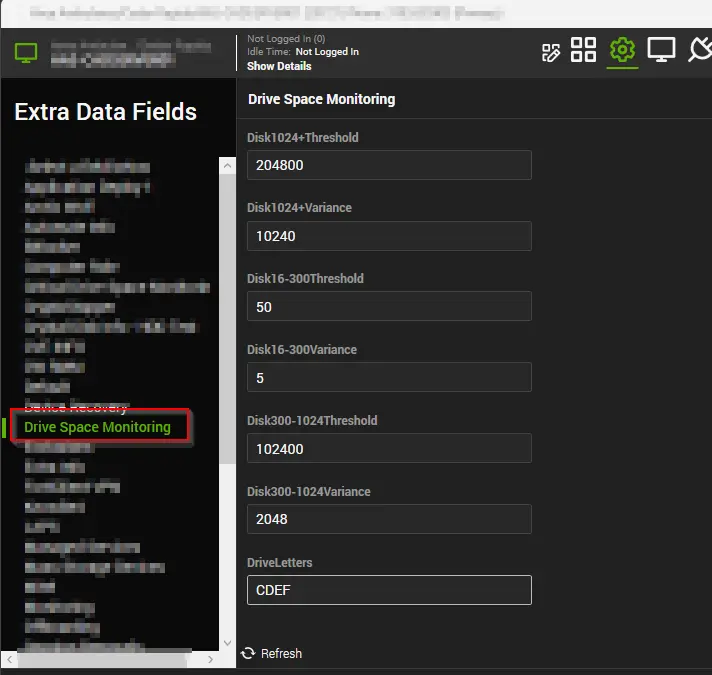Image resolution: width=712 pixels, height=675 pixels.
Task: Click Show Details link
Action: point(279,66)
